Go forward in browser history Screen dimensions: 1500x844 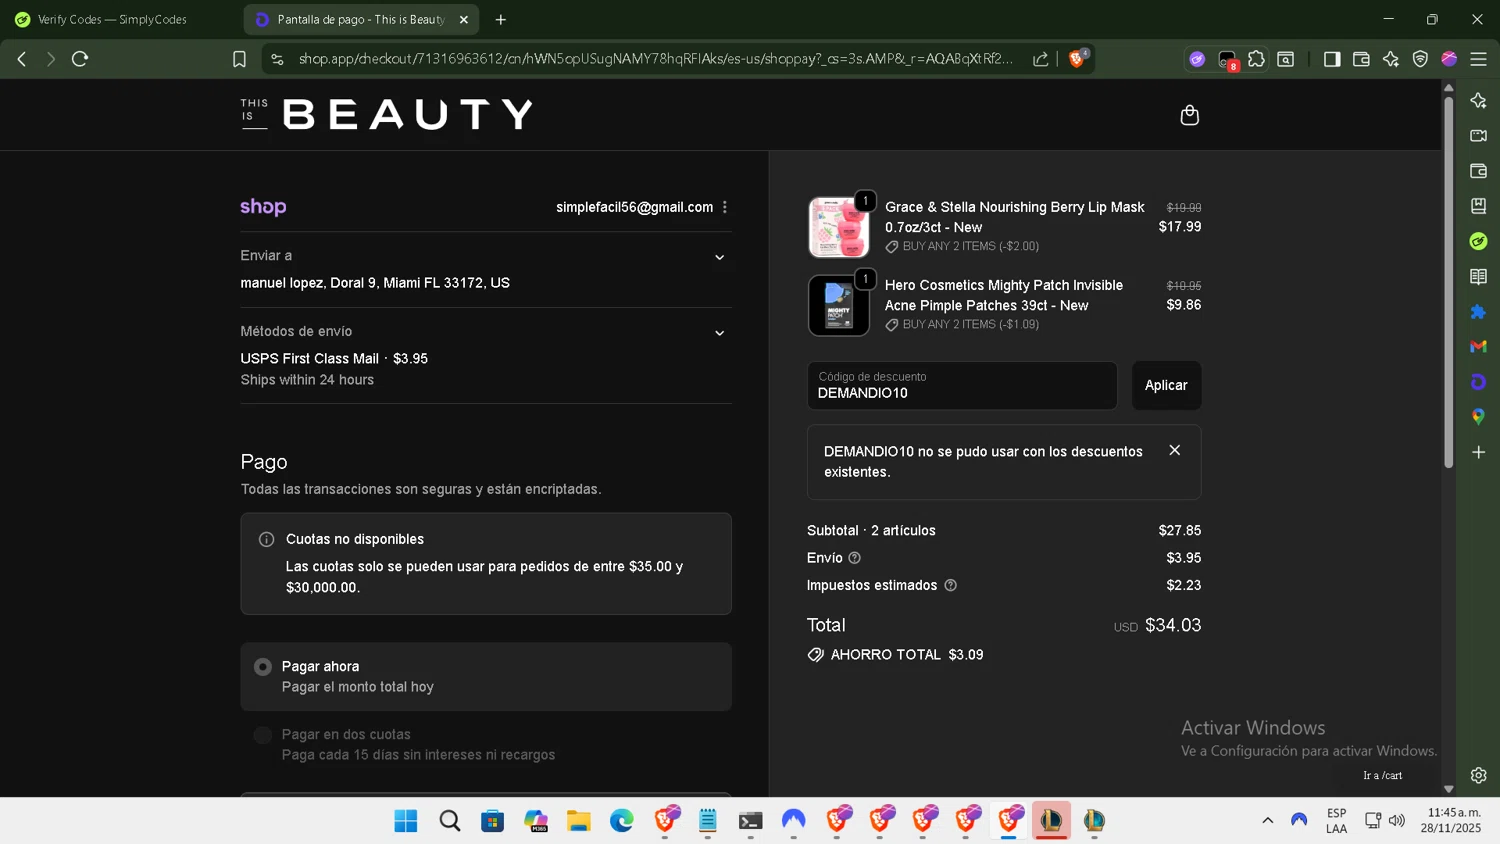pyautogui.click(x=51, y=59)
